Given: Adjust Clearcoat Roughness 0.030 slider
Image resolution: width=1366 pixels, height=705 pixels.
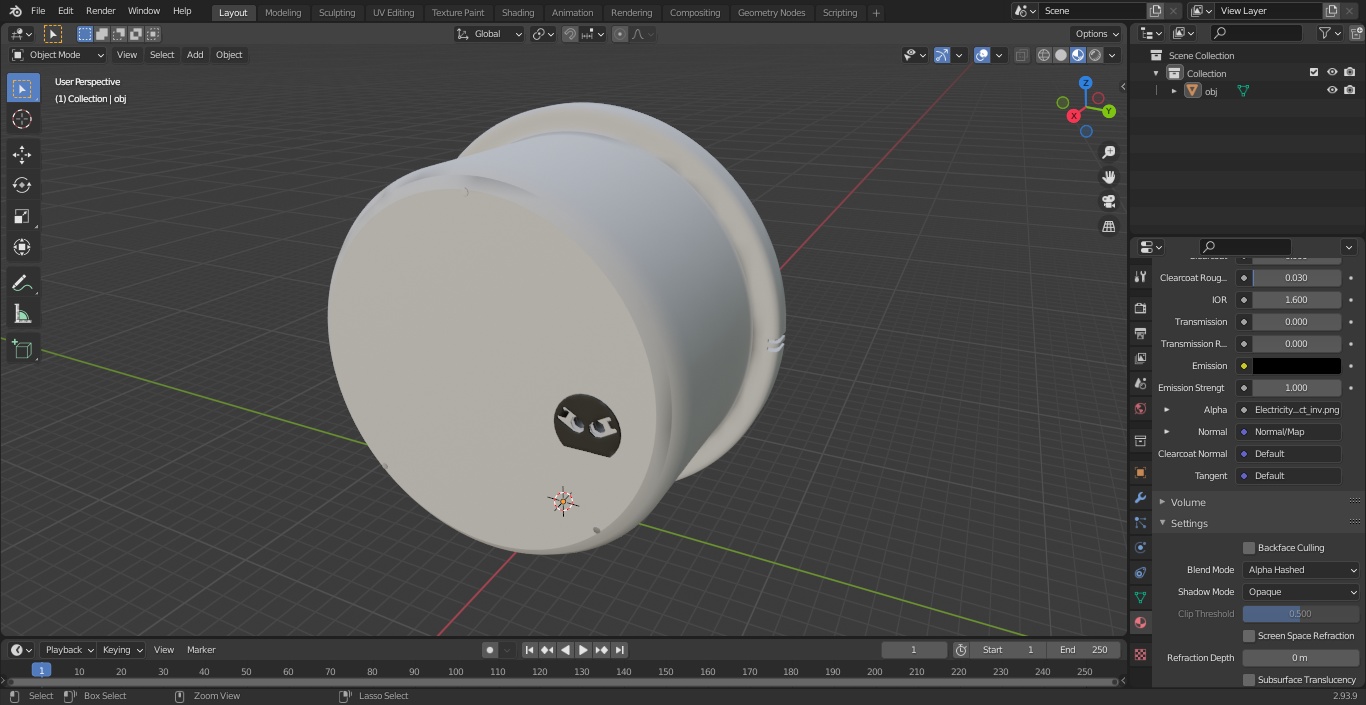Looking at the screenshot, I should [1296, 278].
